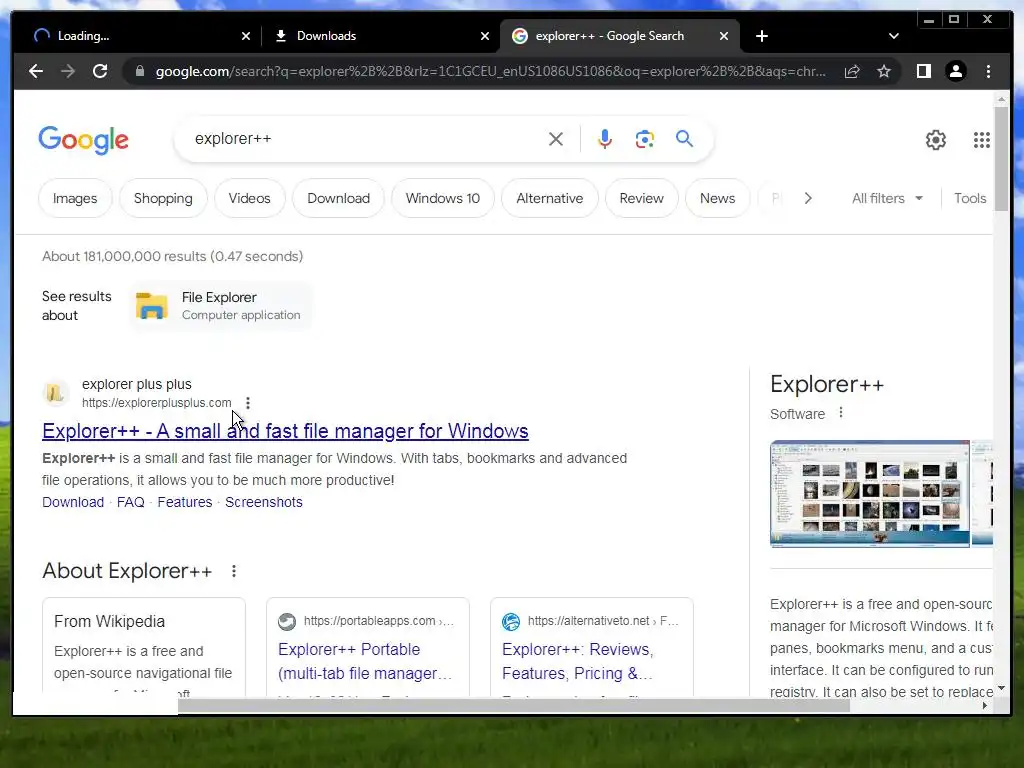The image size is (1024, 768).
Task: Click the horizontal scrollbar right arrow
Action: 985,705
